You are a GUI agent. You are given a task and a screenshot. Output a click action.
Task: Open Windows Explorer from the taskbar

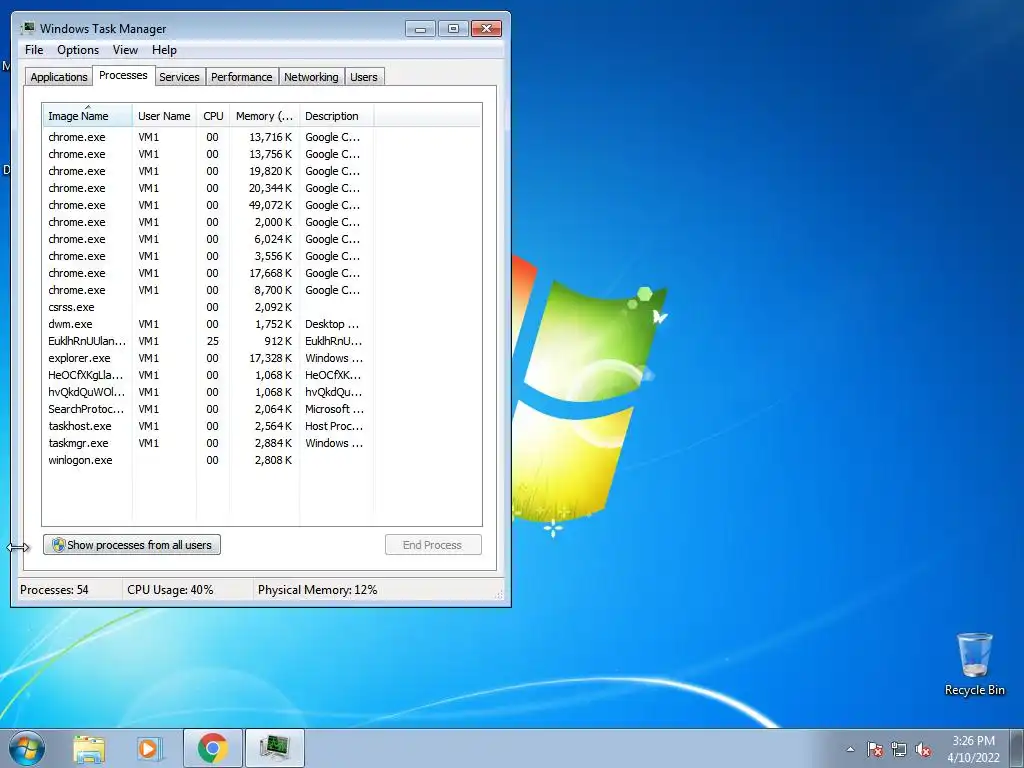[89, 748]
